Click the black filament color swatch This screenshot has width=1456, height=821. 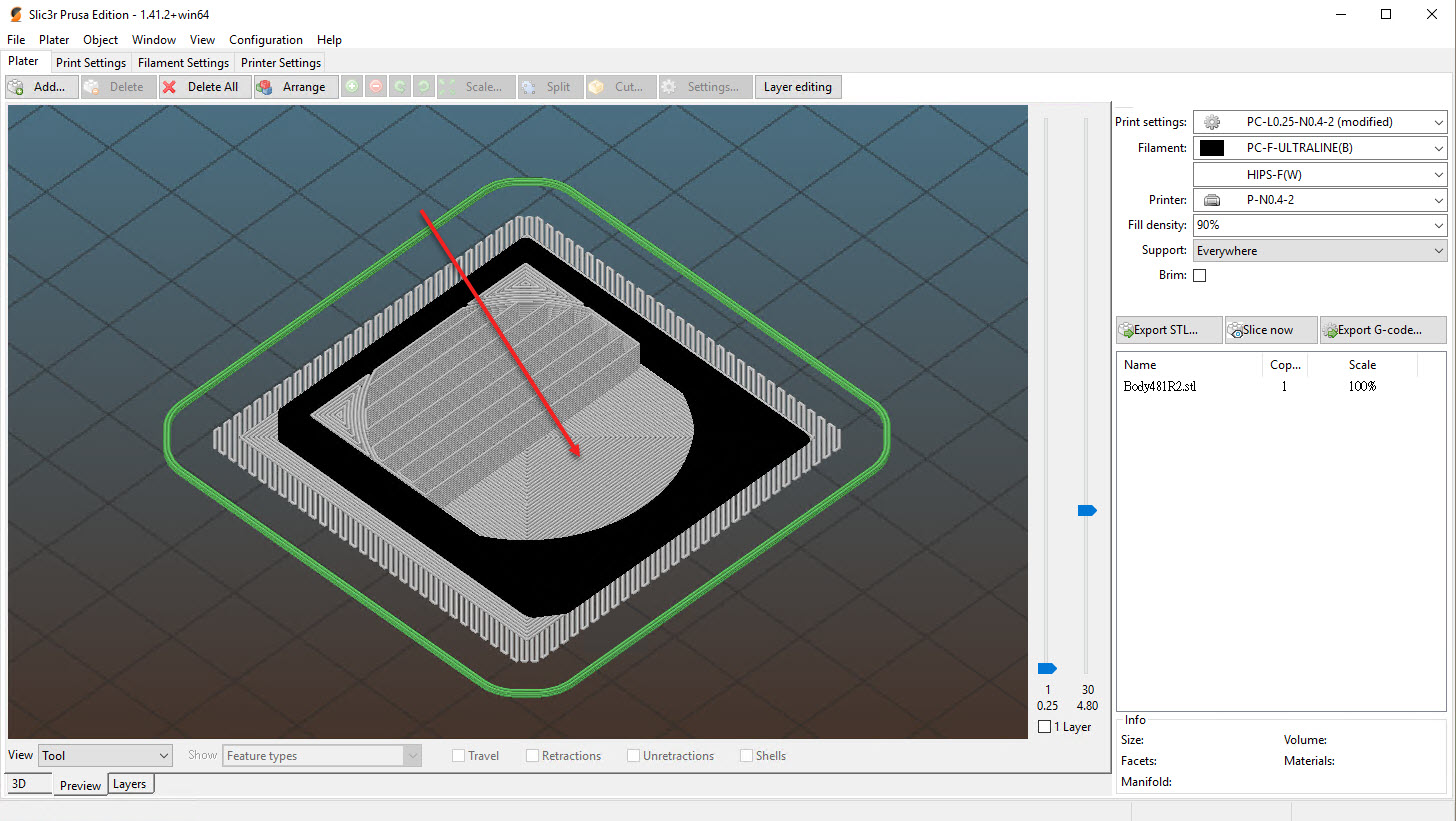pyautogui.click(x=1212, y=148)
